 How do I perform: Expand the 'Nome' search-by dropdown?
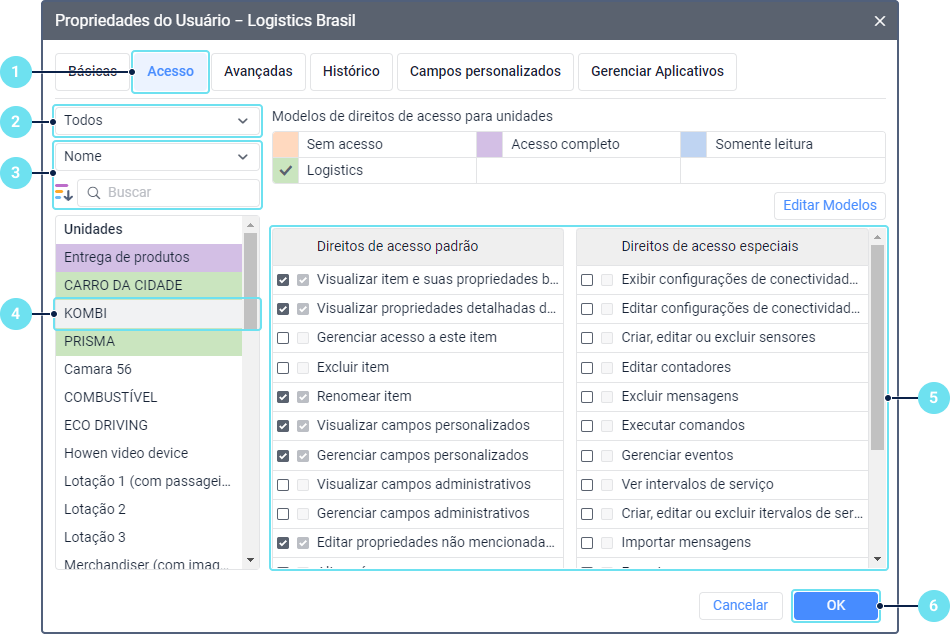[x=157, y=157]
